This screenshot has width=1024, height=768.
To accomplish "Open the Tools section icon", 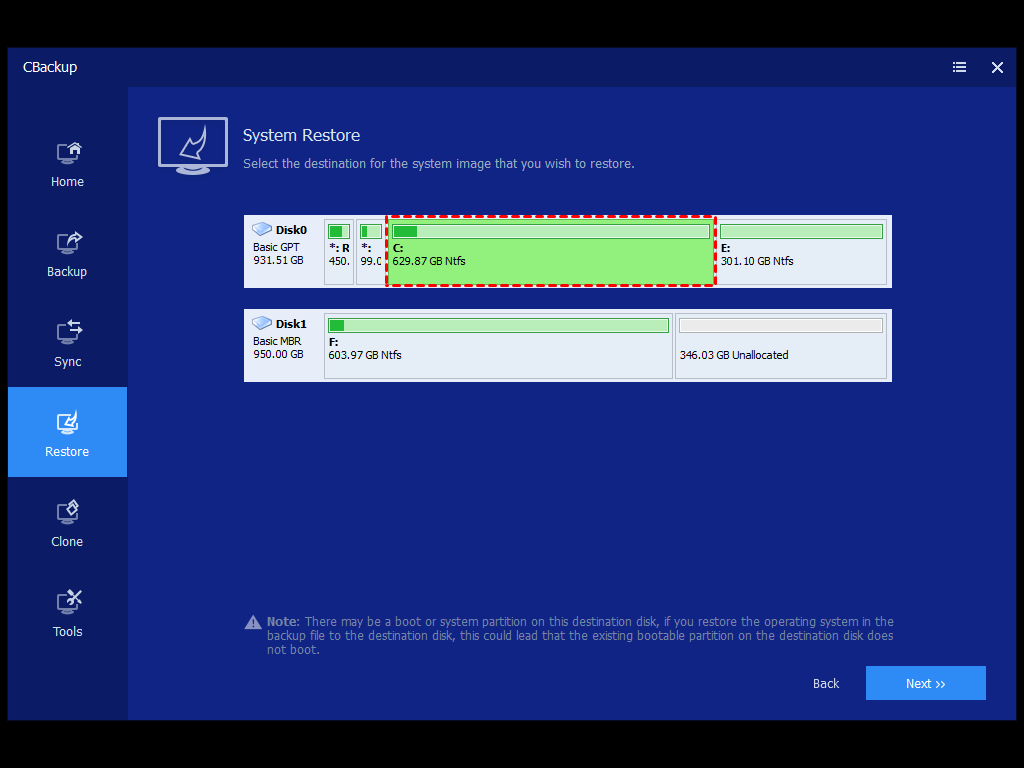I will coord(68,603).
